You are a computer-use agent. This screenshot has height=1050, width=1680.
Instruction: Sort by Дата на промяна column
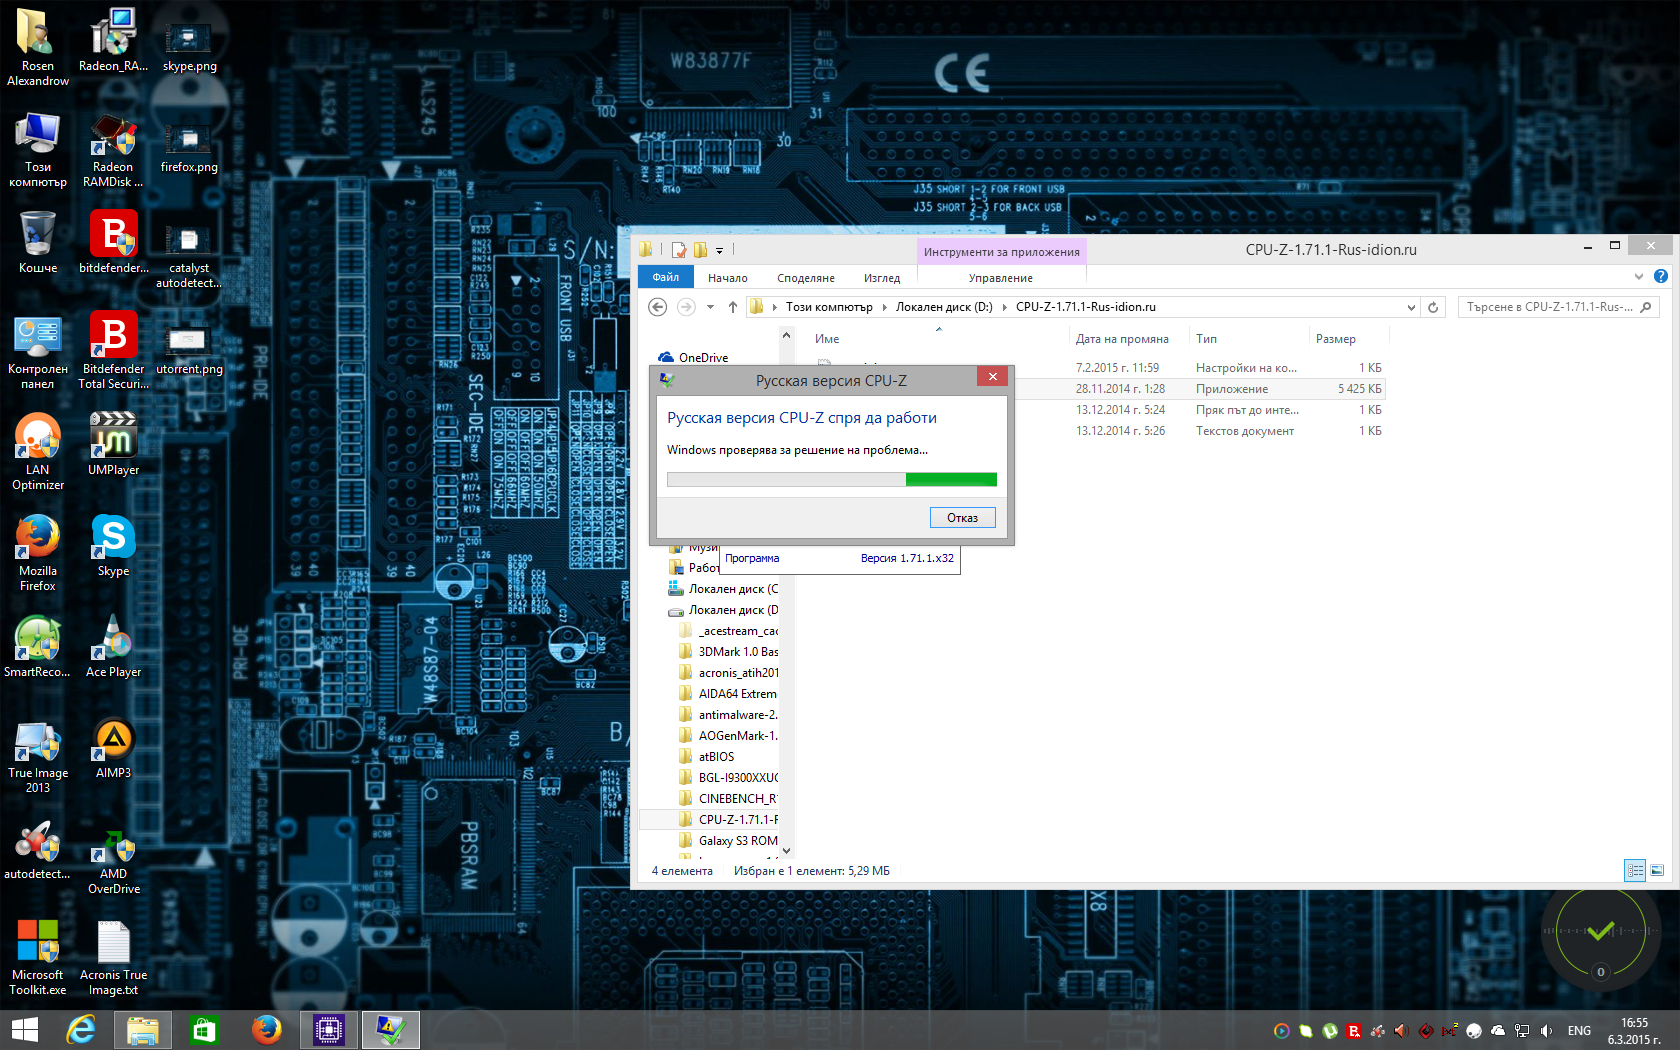pyautogui.click(x=1122, y=339)
